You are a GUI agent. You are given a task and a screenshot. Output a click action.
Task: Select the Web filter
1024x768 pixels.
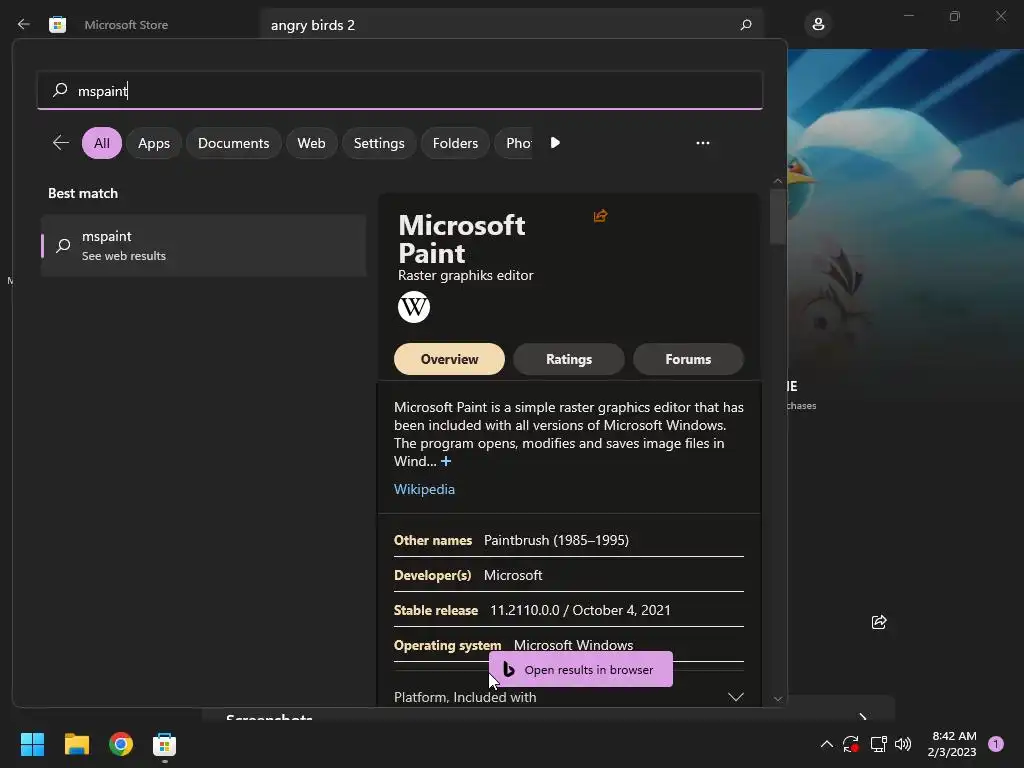pyautogui.click(x=312, y=143)
